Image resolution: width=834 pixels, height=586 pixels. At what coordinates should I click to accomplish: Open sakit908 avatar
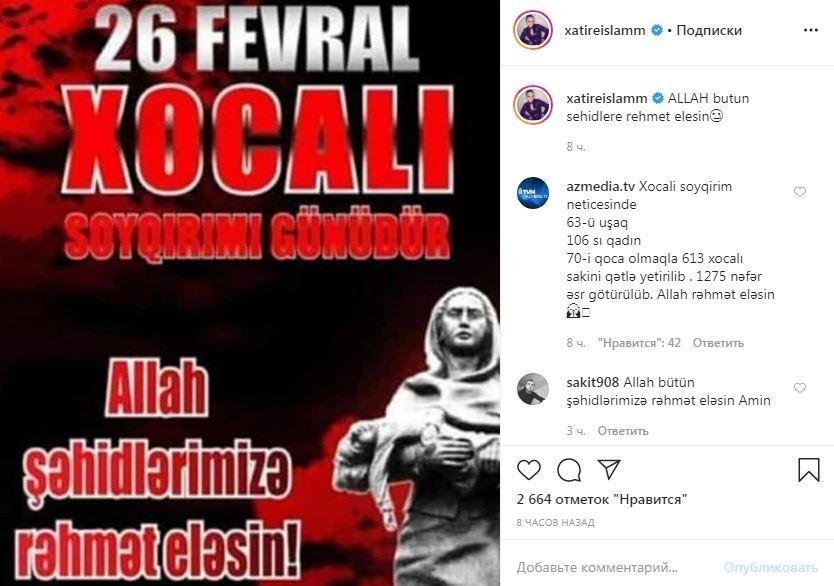coord(533,389)
